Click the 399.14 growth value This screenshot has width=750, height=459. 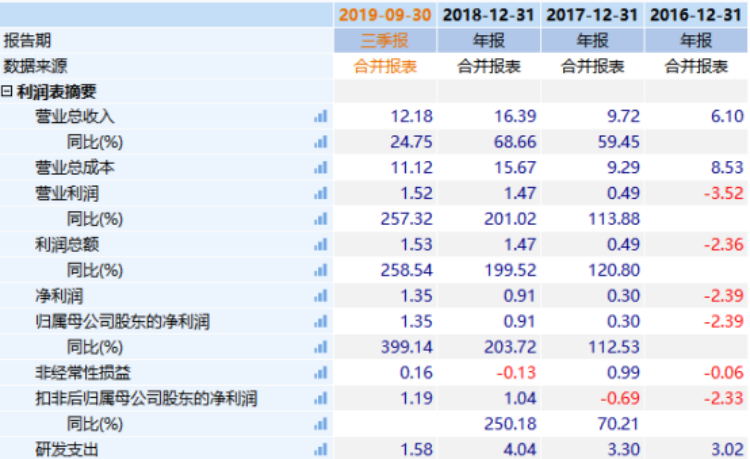coord(407,347)
